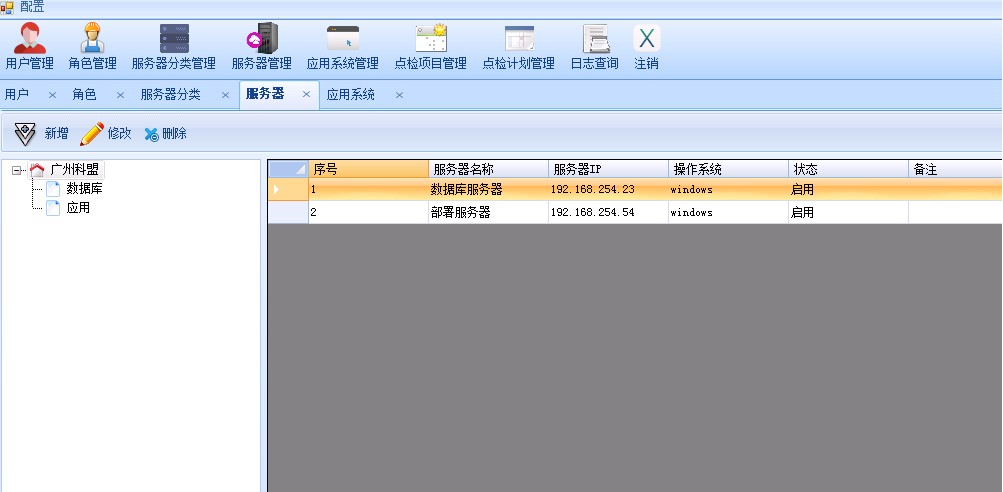Click the 数据库服务器 name cell
The height and width of the screenshot is (492, 1003).
pyautogui.click(x=489, y=189)
